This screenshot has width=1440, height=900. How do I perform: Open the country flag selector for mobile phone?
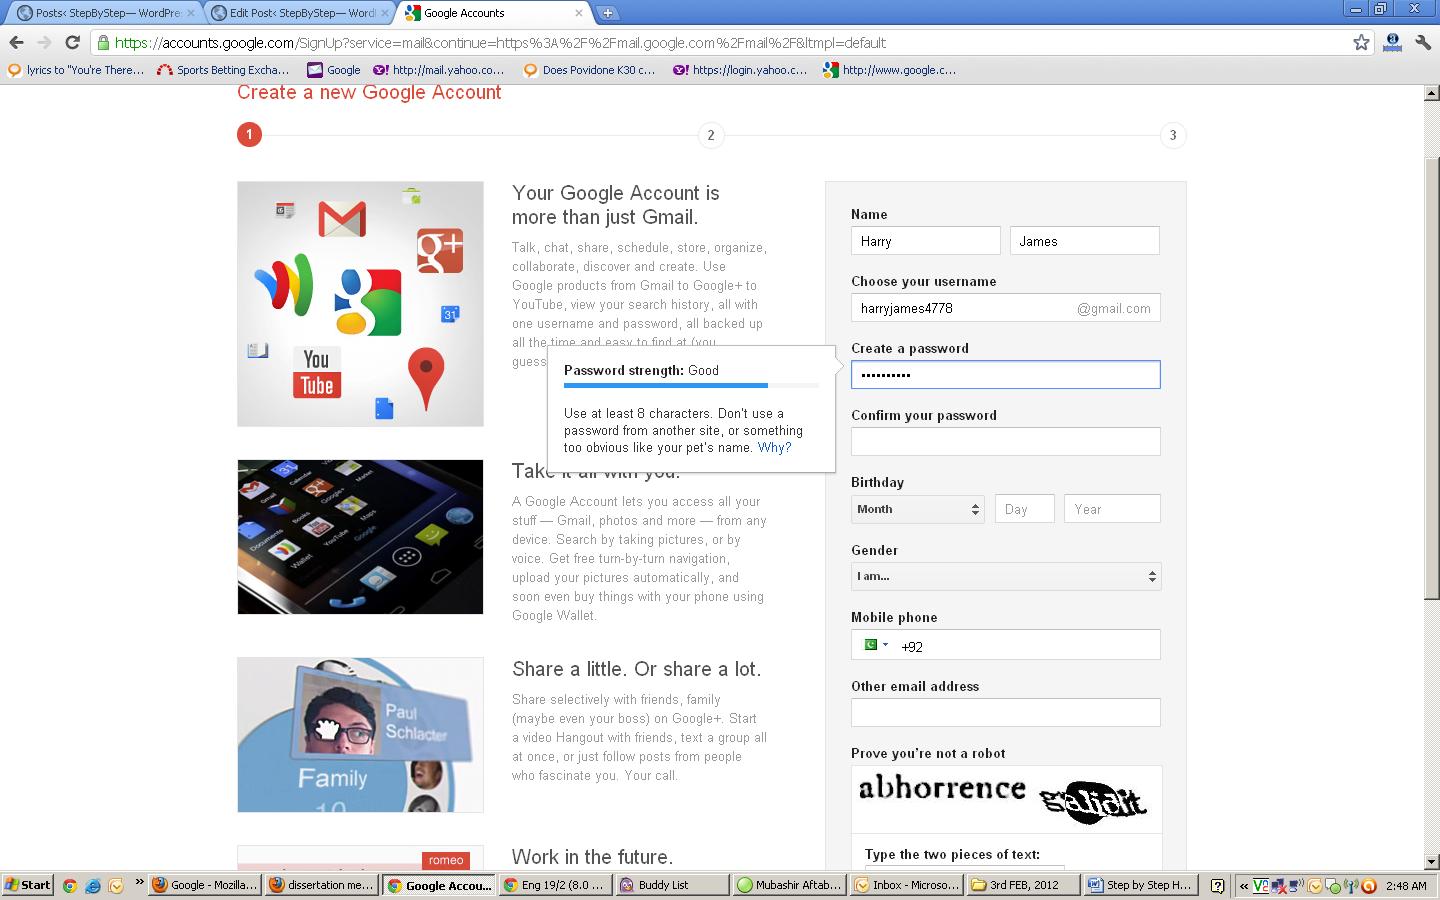[875, 645]
